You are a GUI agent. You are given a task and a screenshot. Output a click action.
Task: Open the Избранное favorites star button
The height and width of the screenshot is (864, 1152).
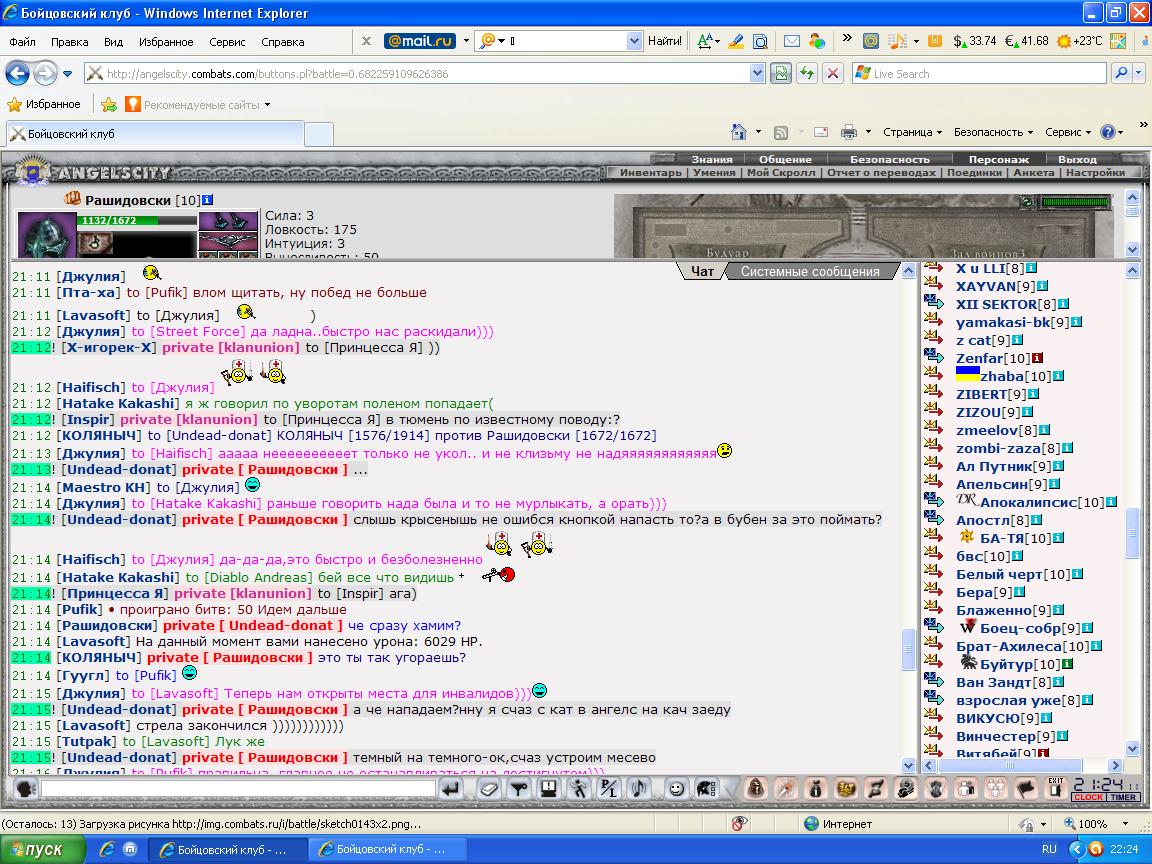click(x=44, y=104)
